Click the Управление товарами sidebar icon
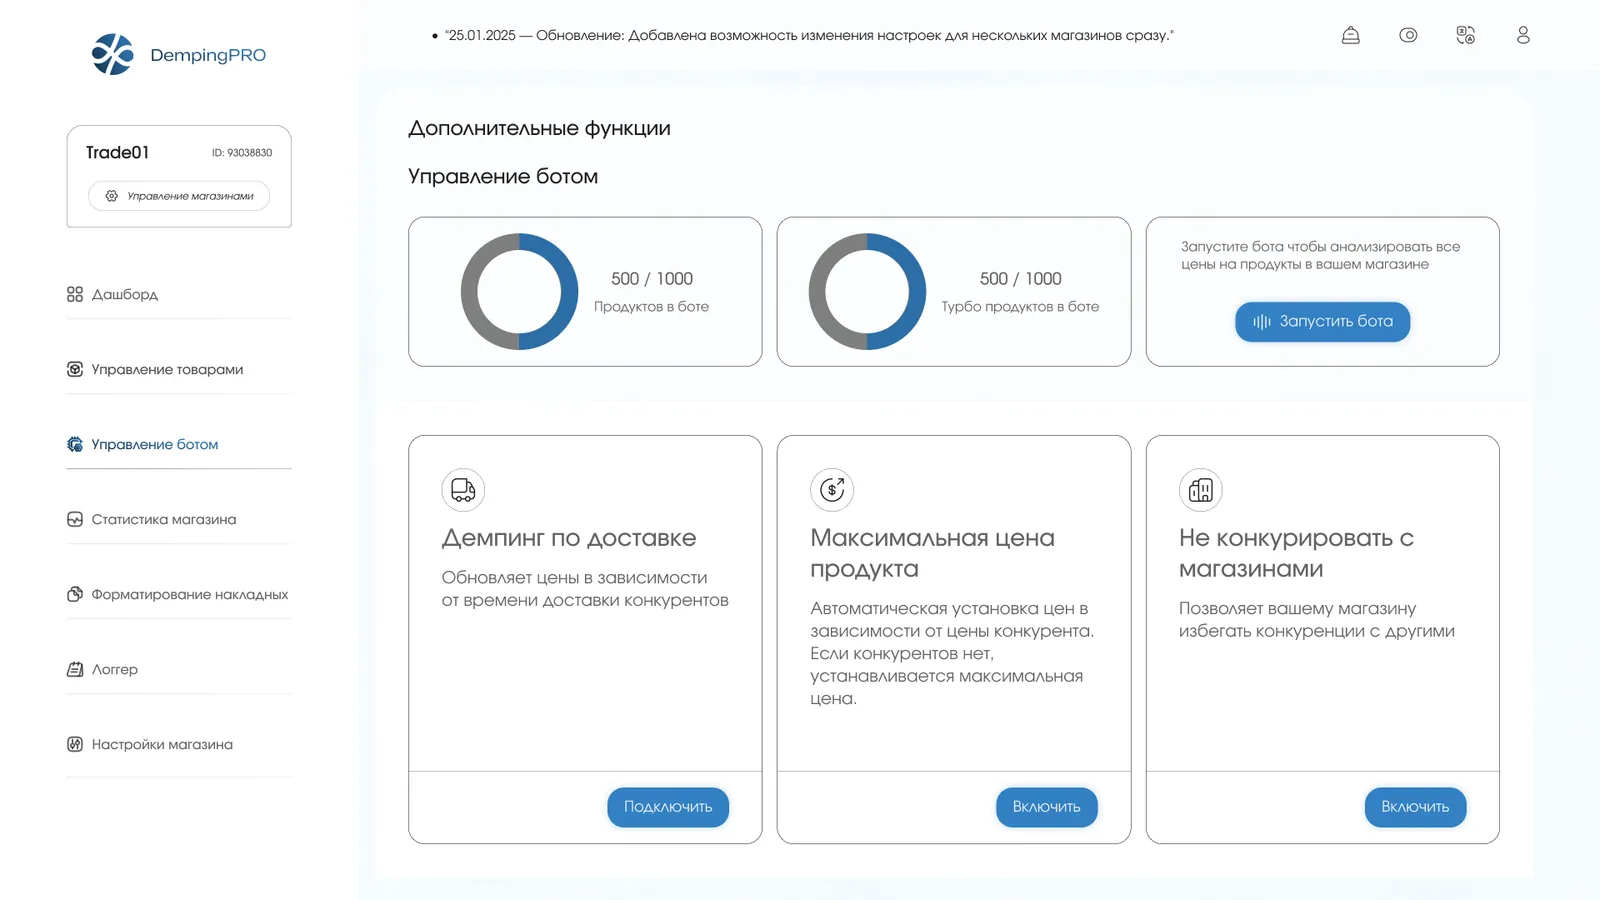 point(75,369)
